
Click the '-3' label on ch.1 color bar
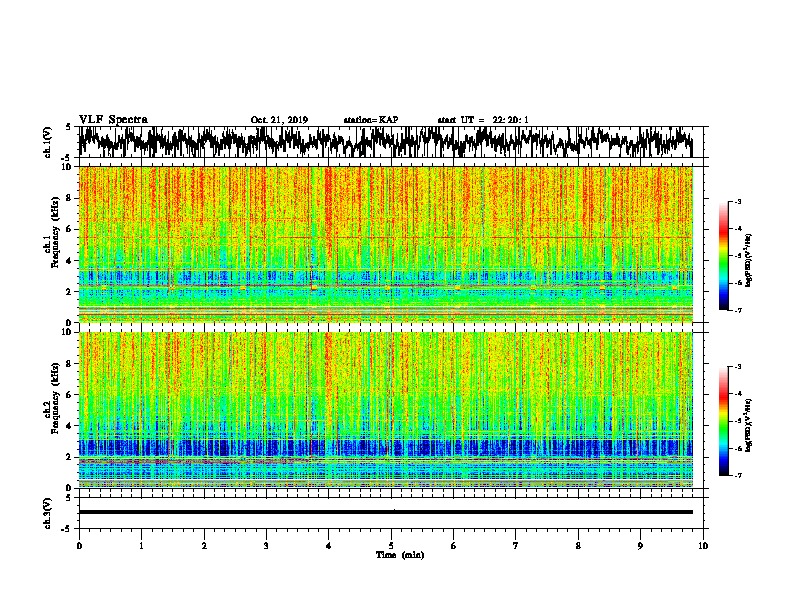point(737,201)
